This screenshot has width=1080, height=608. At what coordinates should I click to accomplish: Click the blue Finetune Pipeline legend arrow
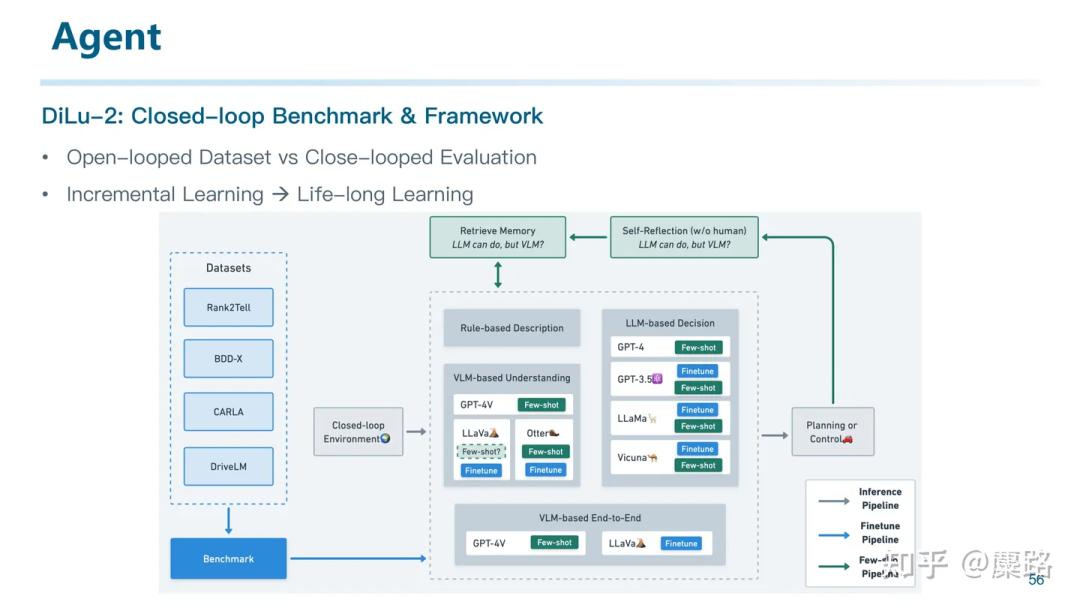pos(834,535)
